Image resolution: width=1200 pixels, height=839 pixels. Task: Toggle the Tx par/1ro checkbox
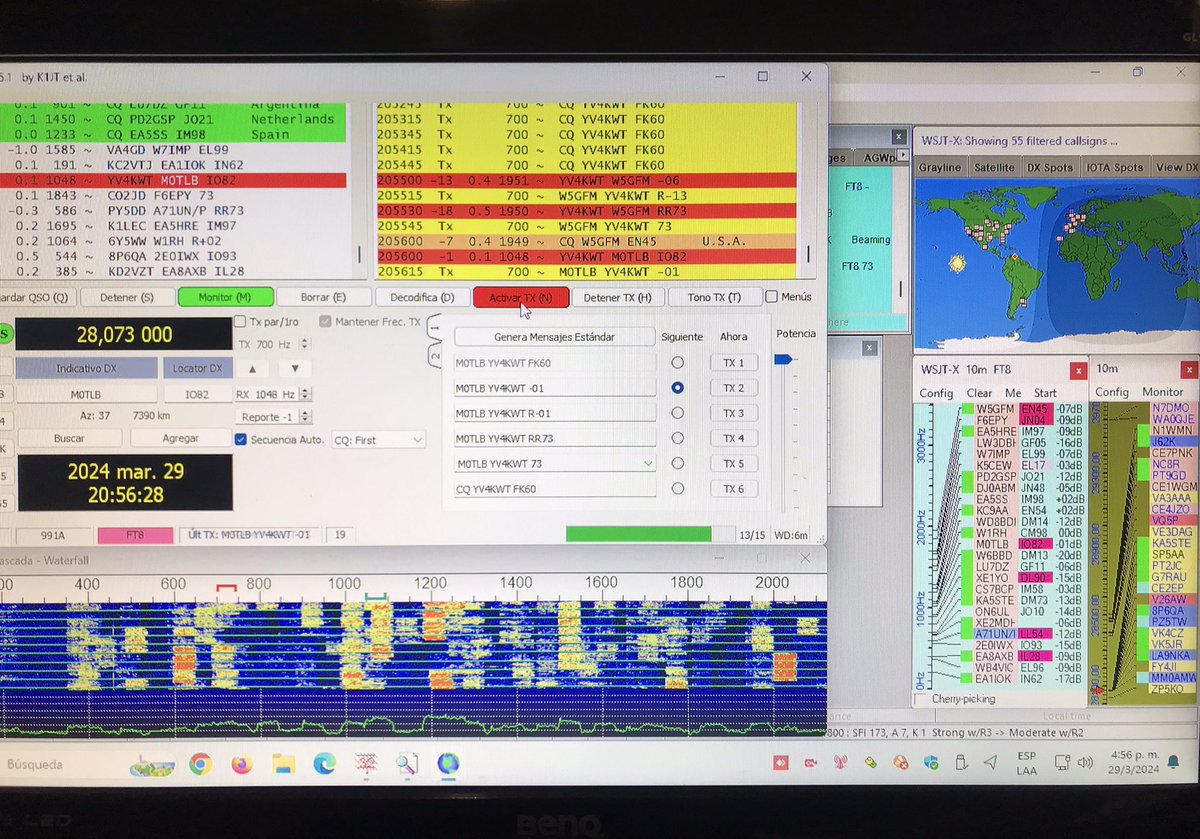point(240,322)
